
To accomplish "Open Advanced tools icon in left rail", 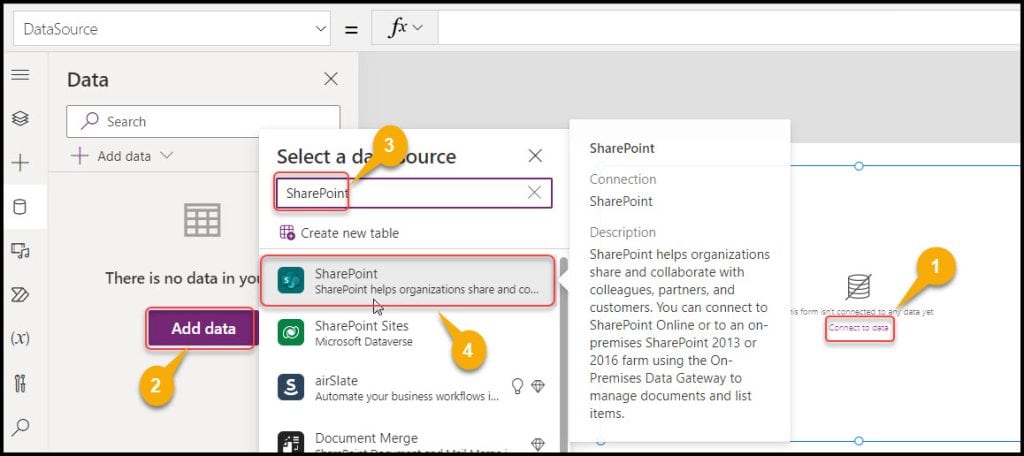I will click(20, 383).
